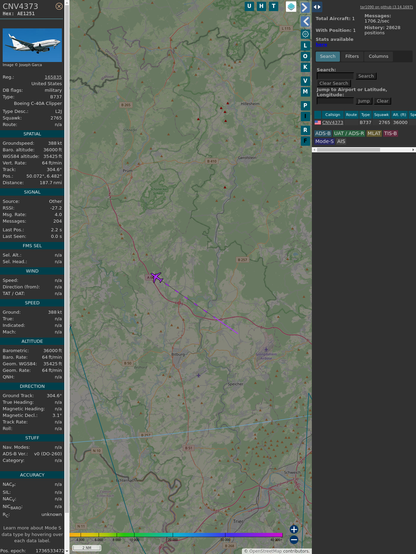Zoom in using plus button
This screenshot has width=416, height=554.
pos(294,529)
